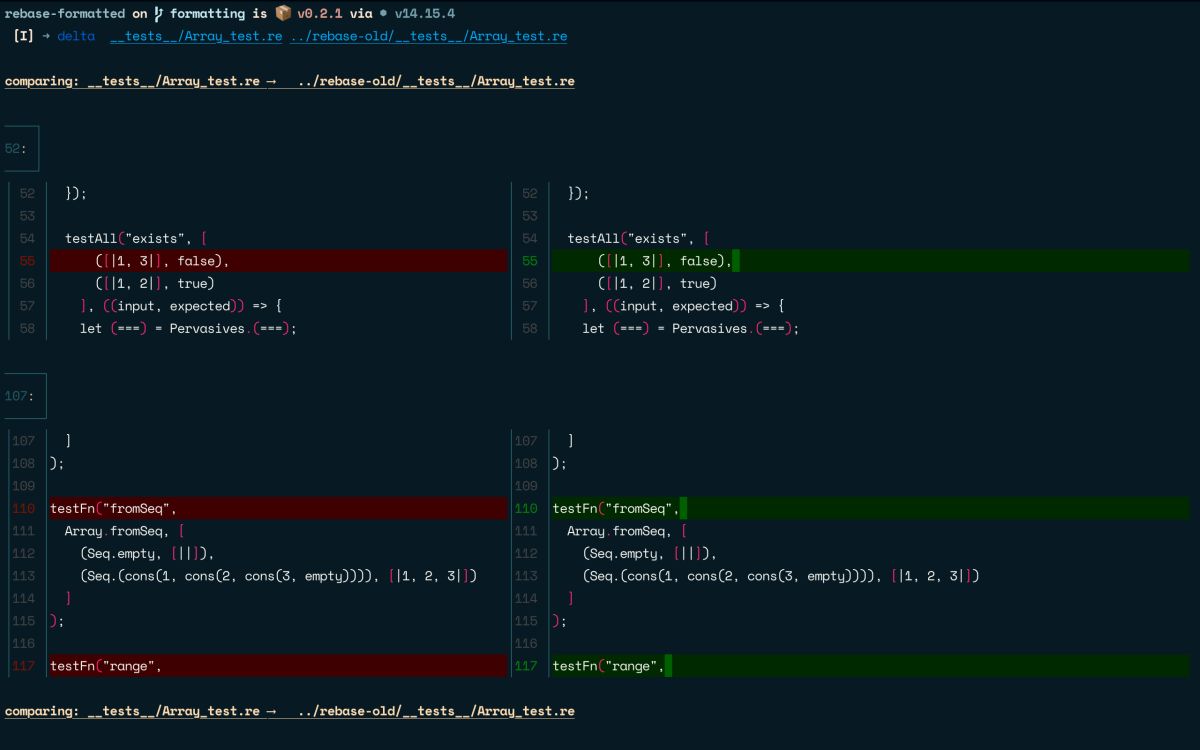Click left pane "Array.fromSeq, [" line
The image size is (1200, 750).
coord(125,531)
